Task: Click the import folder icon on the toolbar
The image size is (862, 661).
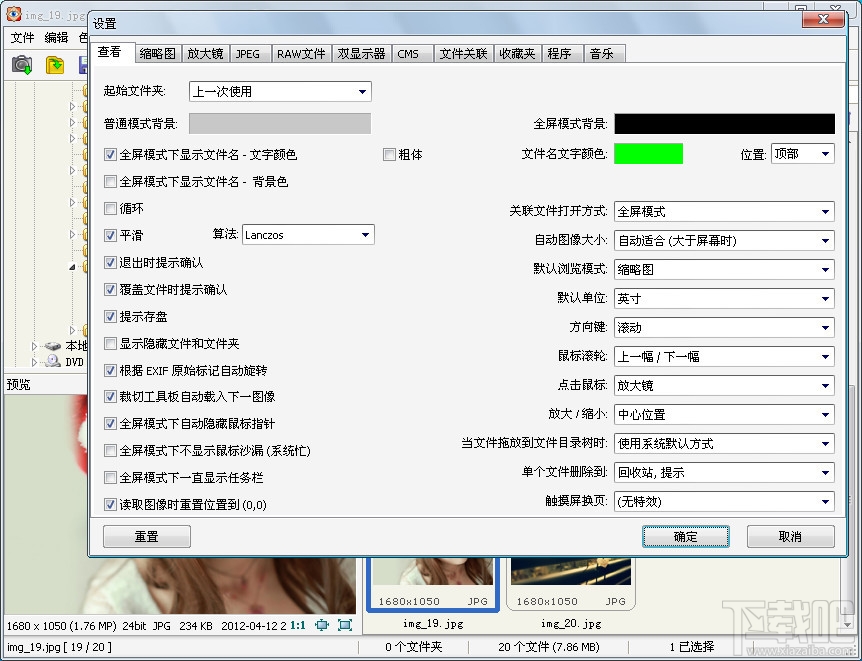Action: [54, 64]
